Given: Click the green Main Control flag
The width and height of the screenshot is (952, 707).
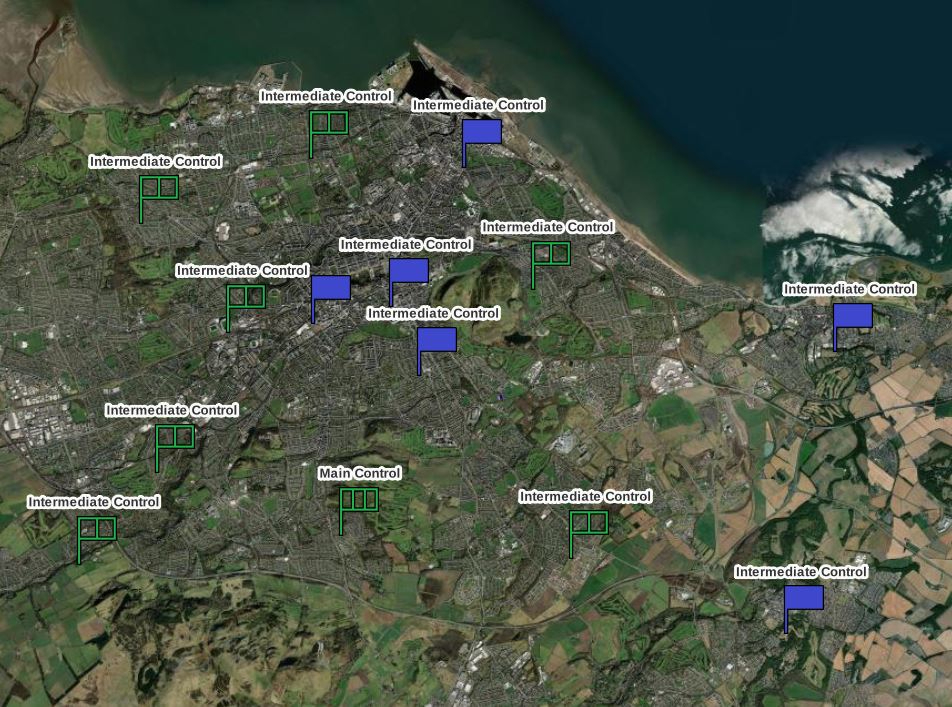Looking at the screenshot, I should pos(359,500).
